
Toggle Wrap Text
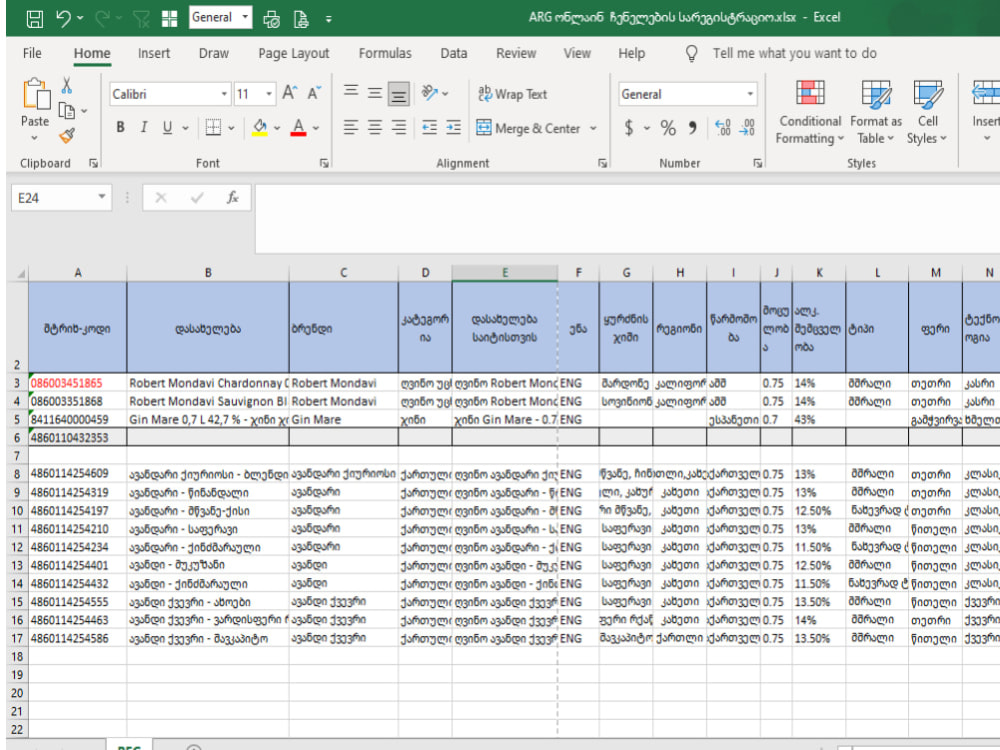click(513, 94)
